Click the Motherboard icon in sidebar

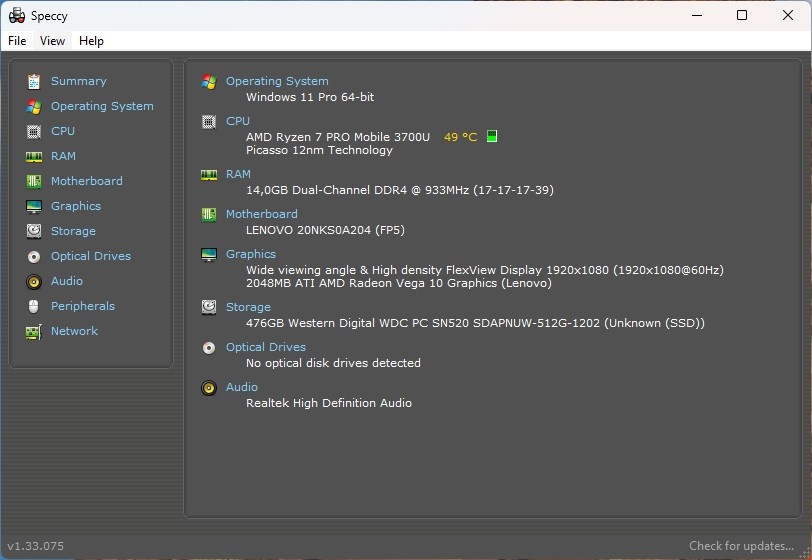click(x=34, y=181)
